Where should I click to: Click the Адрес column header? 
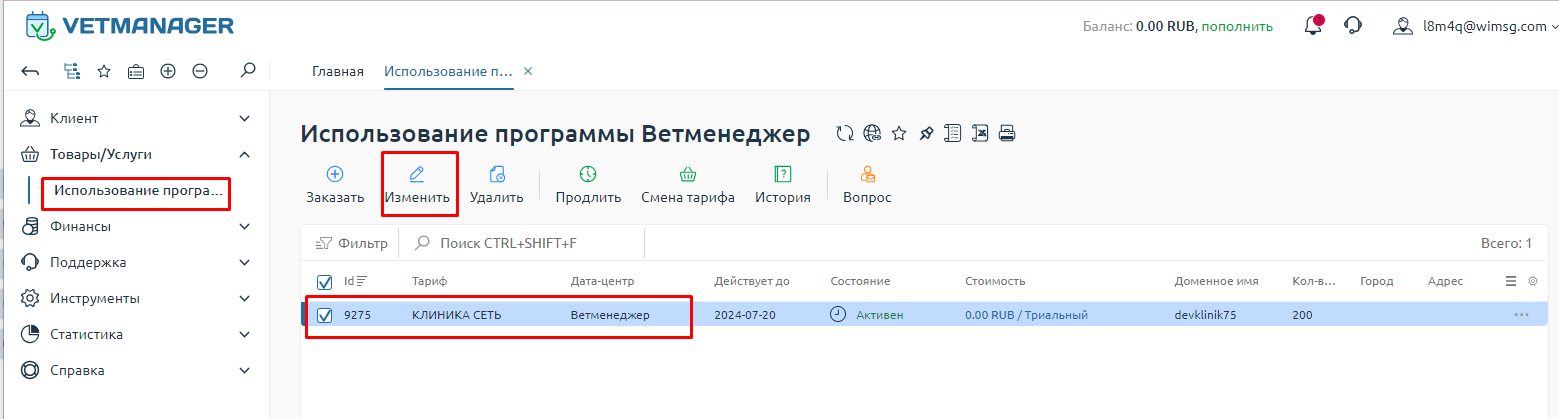pos(1445,281)
